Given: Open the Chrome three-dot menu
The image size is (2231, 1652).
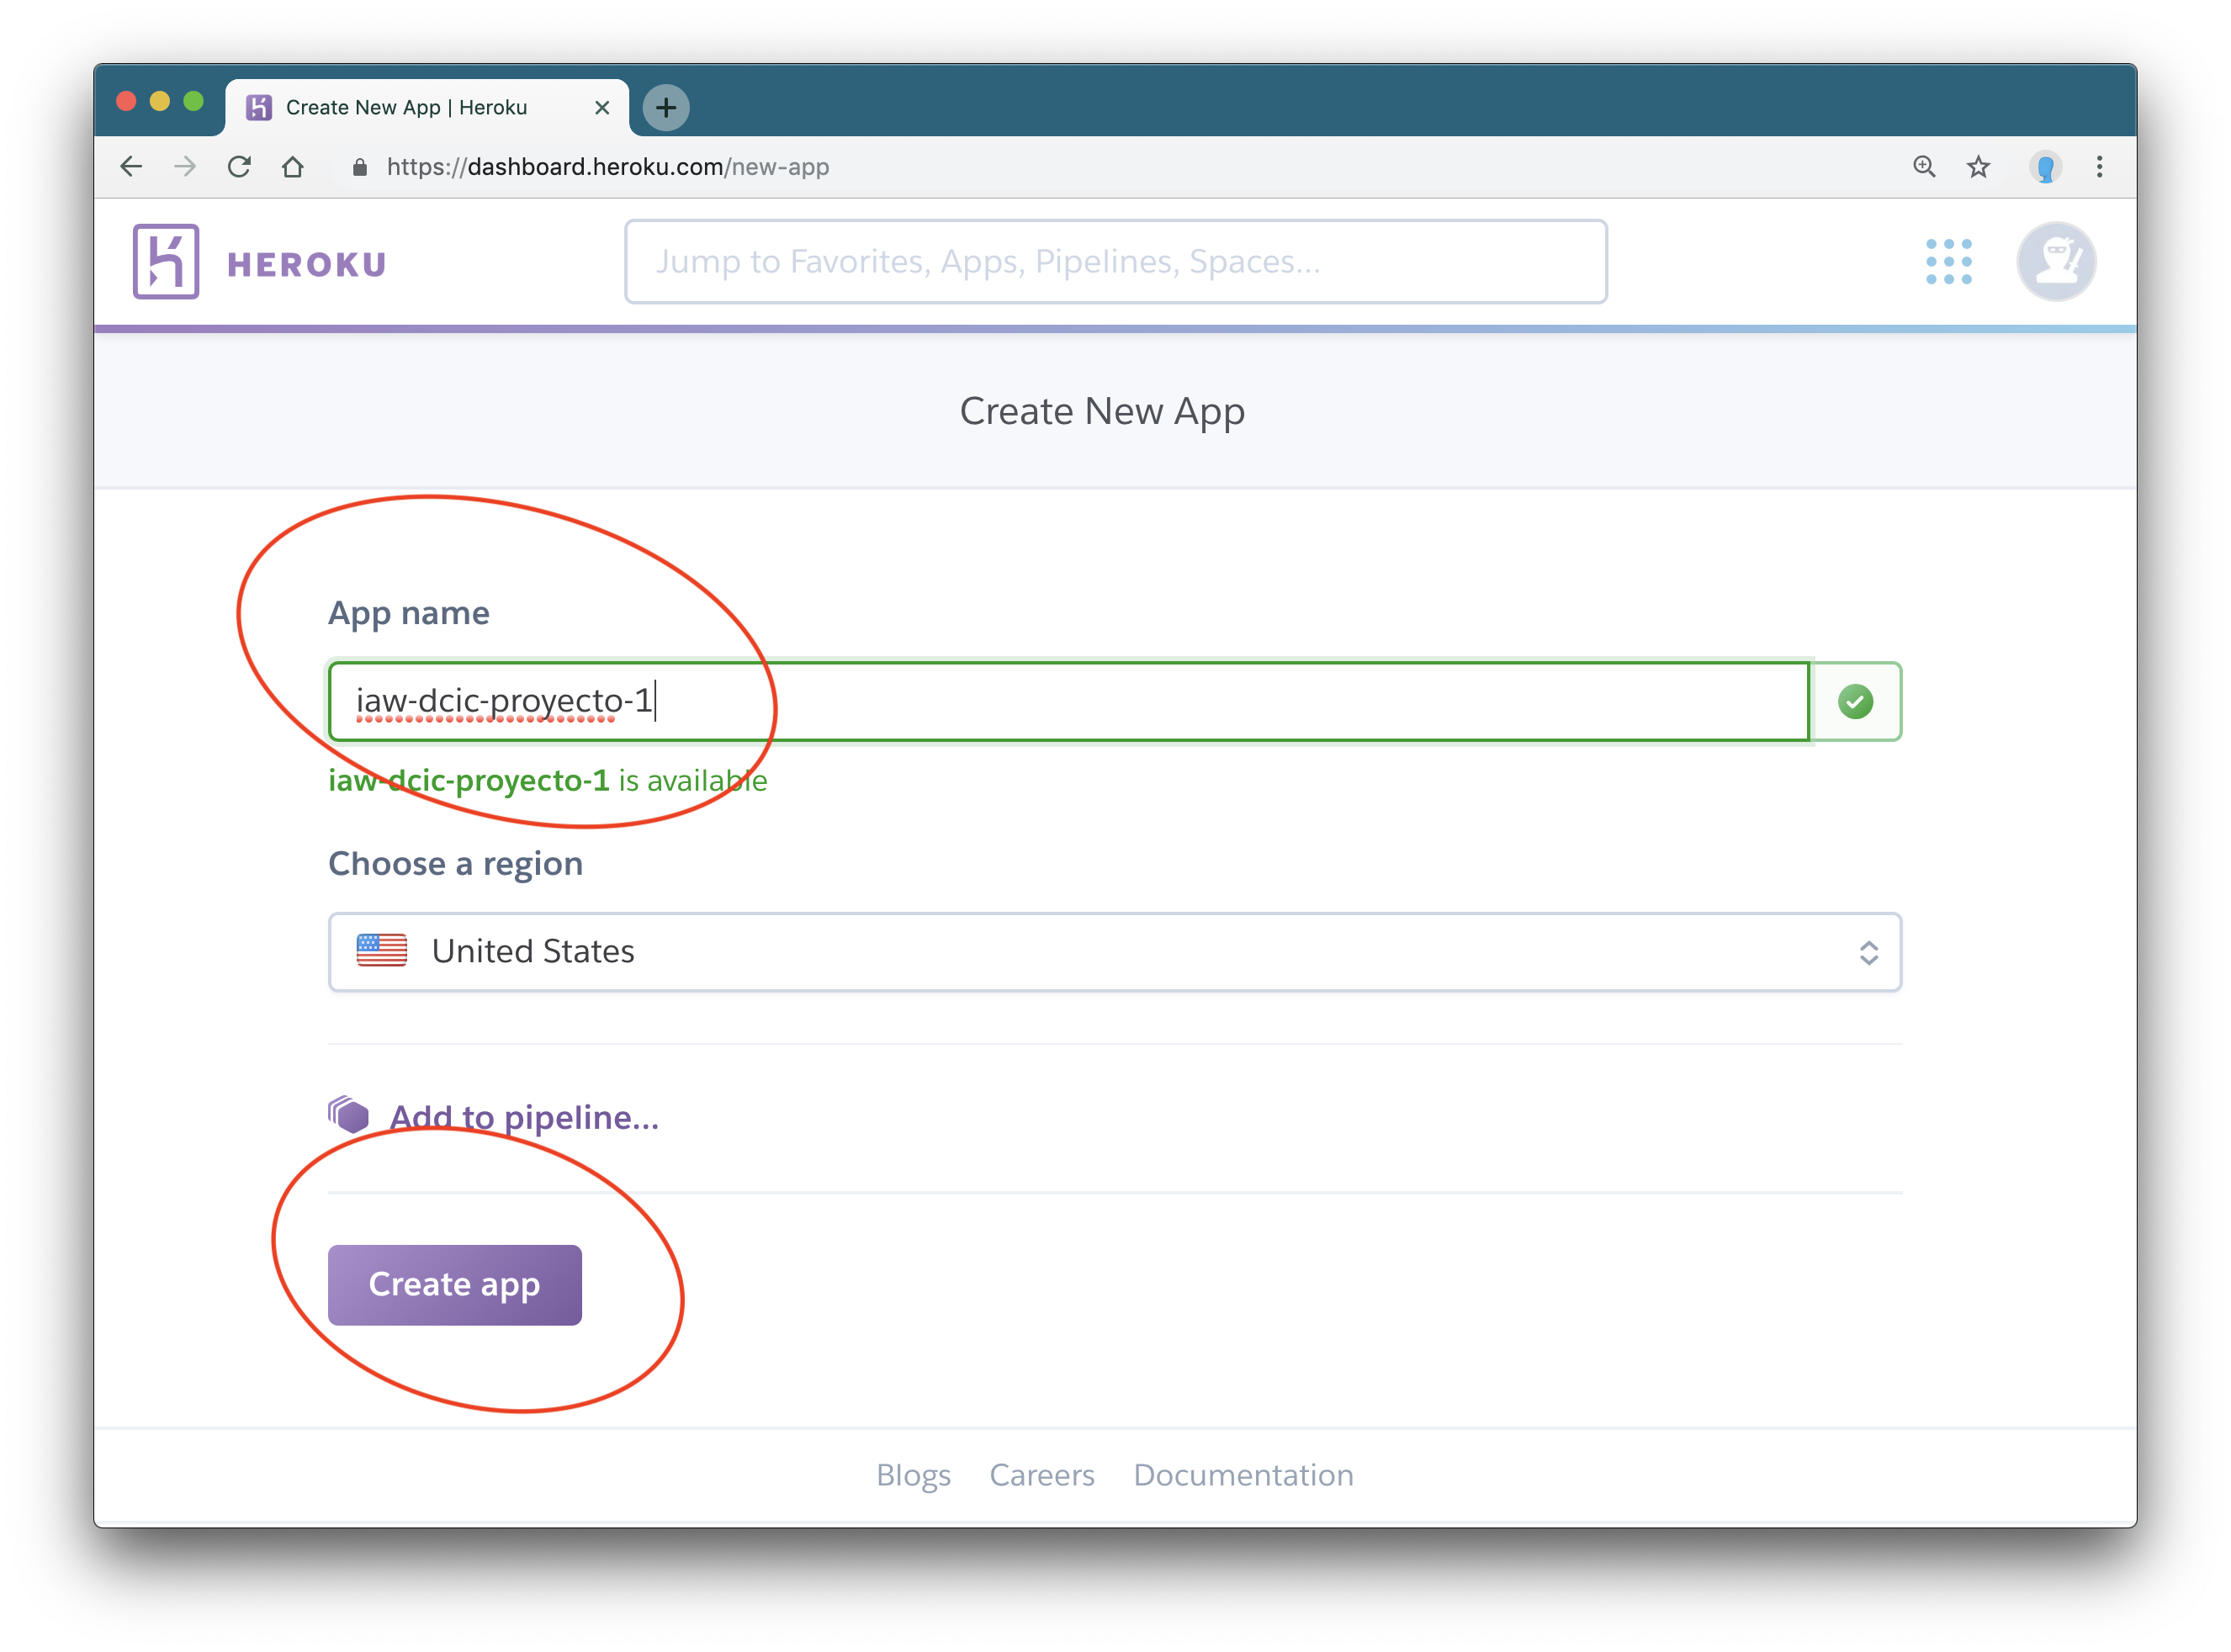Looking at the screenshot, I should [2099, 167].
